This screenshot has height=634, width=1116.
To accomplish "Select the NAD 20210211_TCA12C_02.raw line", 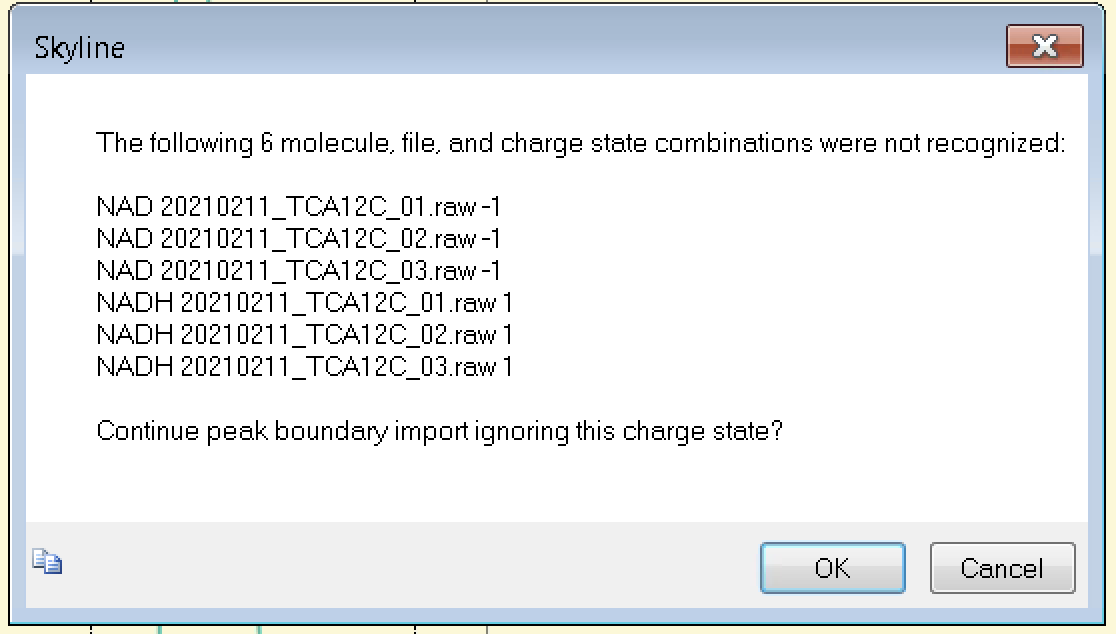I will click(x=298, y=239).
